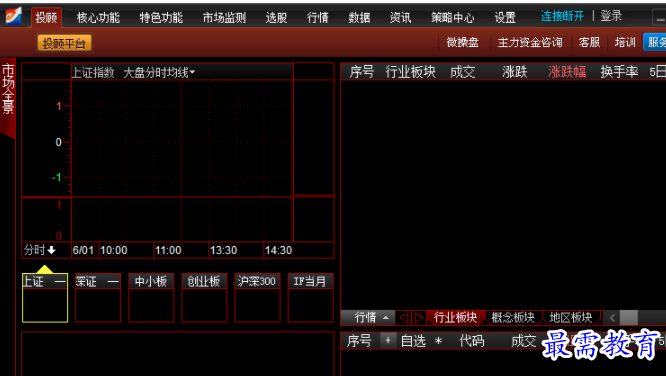Sort by 换手率 column header
This screenshot has height=376, width=666.
[x=619, y=72]
